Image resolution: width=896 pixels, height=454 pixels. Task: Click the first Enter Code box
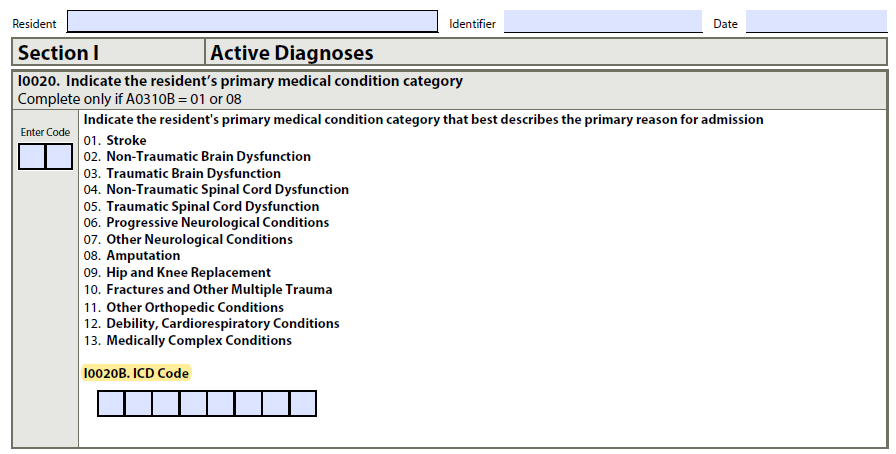(32, 157)
